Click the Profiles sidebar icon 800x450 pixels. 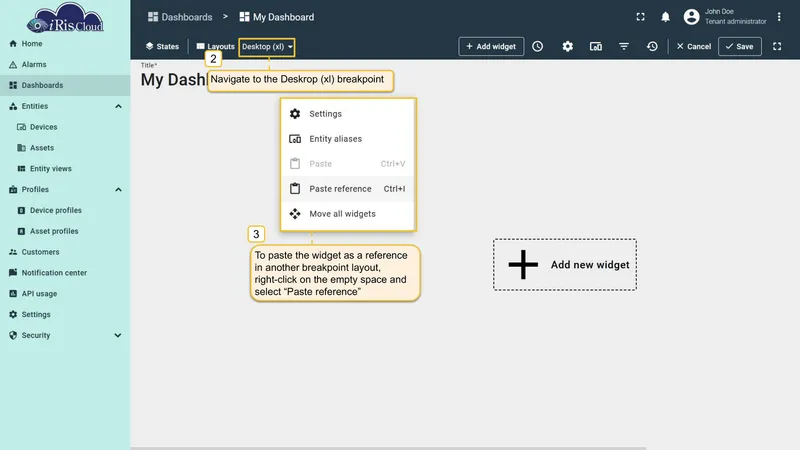coord(13,189)
